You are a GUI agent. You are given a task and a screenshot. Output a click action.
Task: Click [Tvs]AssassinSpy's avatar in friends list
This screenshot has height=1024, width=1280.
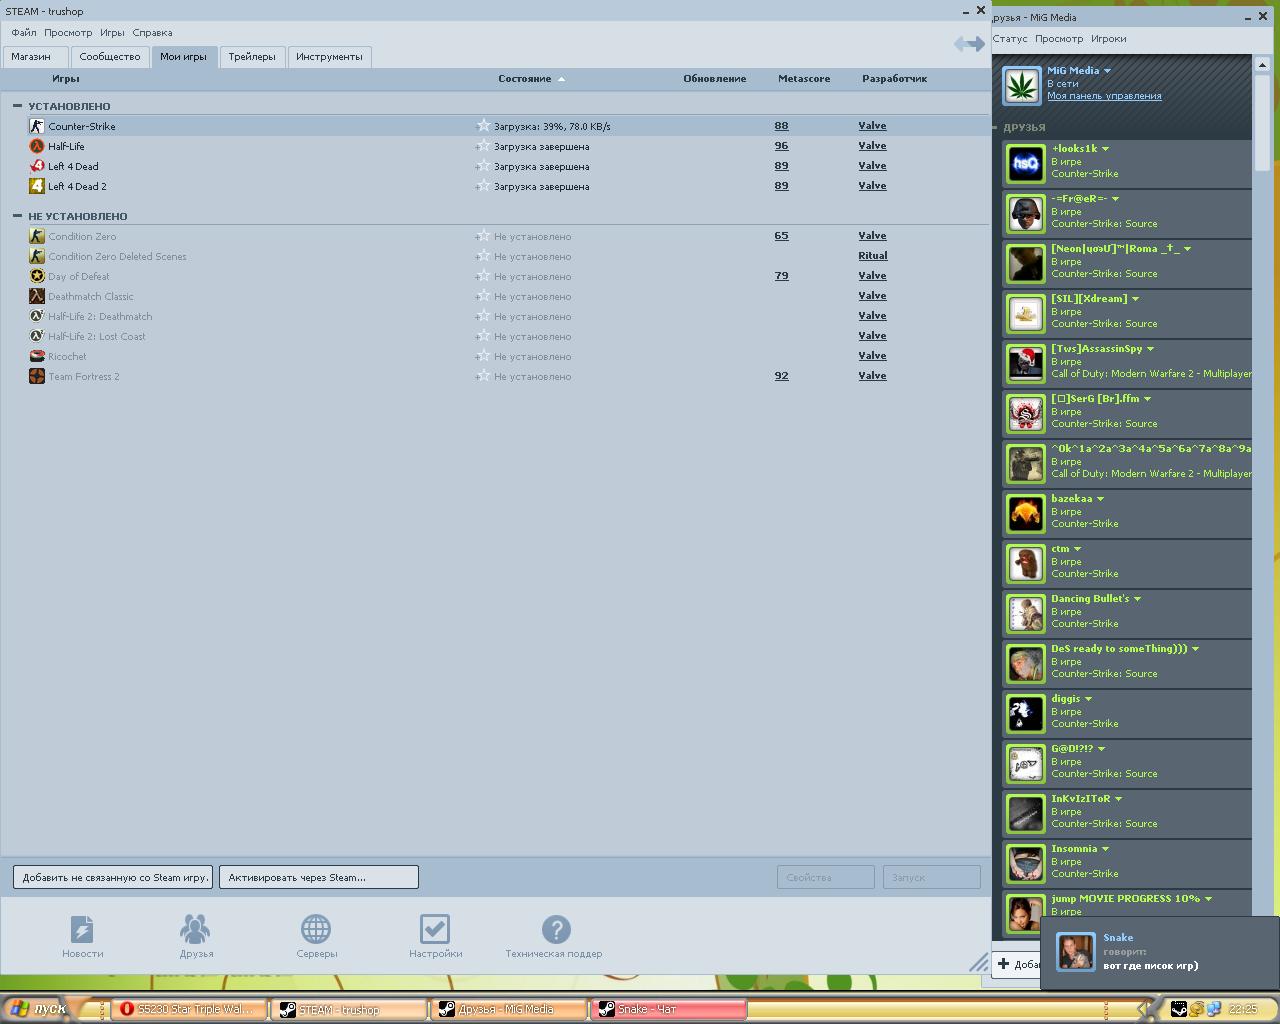pyautogui.click(x=1025, y=364)
